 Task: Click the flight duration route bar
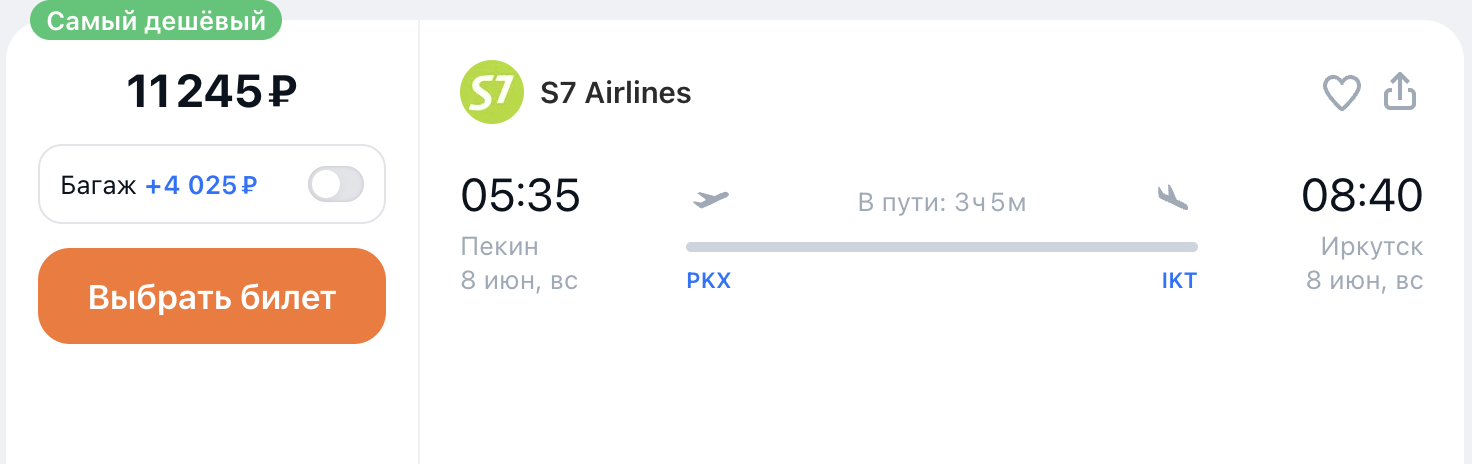click(942, 247)
